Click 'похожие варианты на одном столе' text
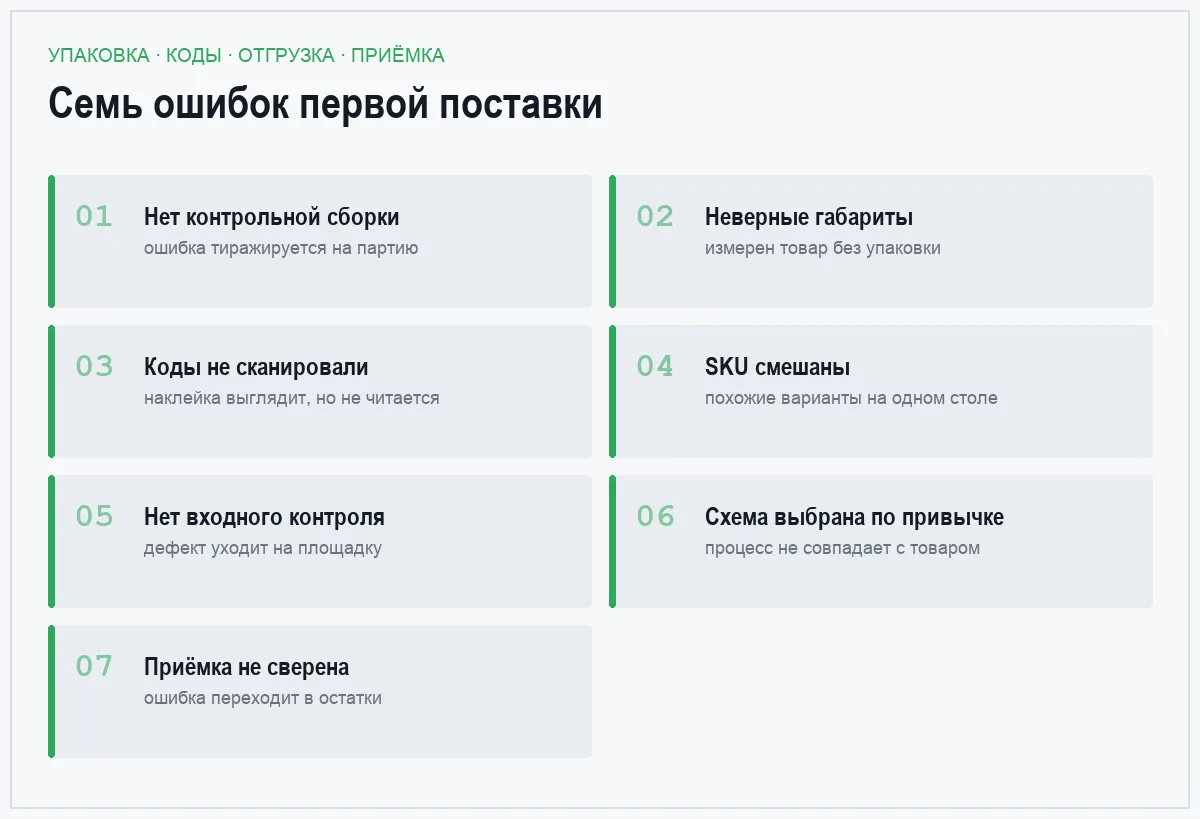The width and height of the screenshot is (1200, 819). point(851,398)
